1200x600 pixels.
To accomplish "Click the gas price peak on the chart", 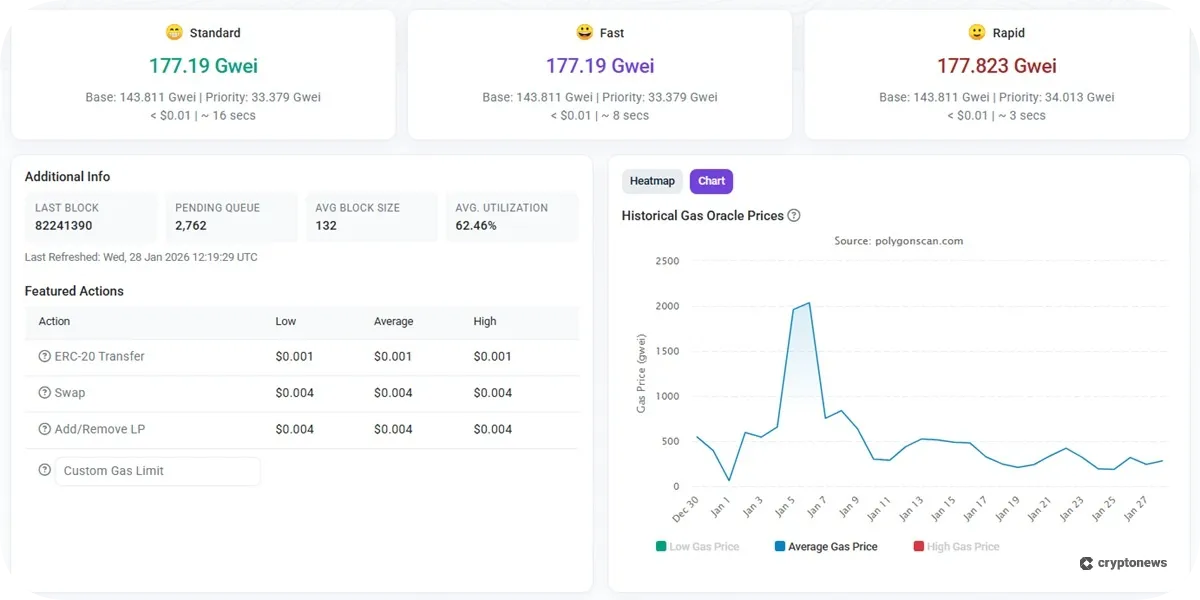I will click(808, 303).
